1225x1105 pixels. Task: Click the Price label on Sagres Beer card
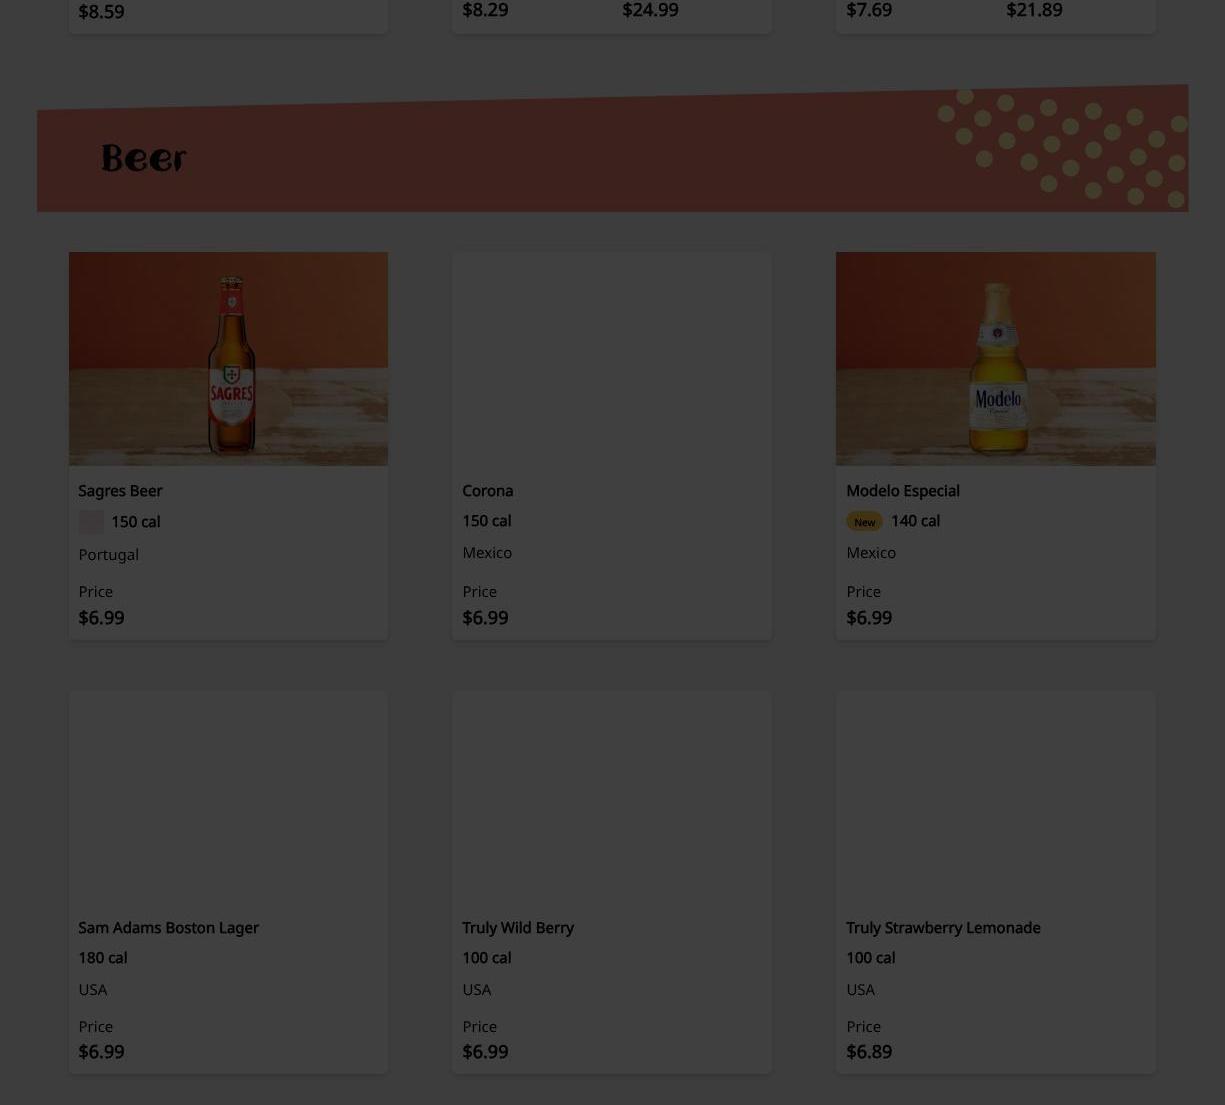(95, 592)
